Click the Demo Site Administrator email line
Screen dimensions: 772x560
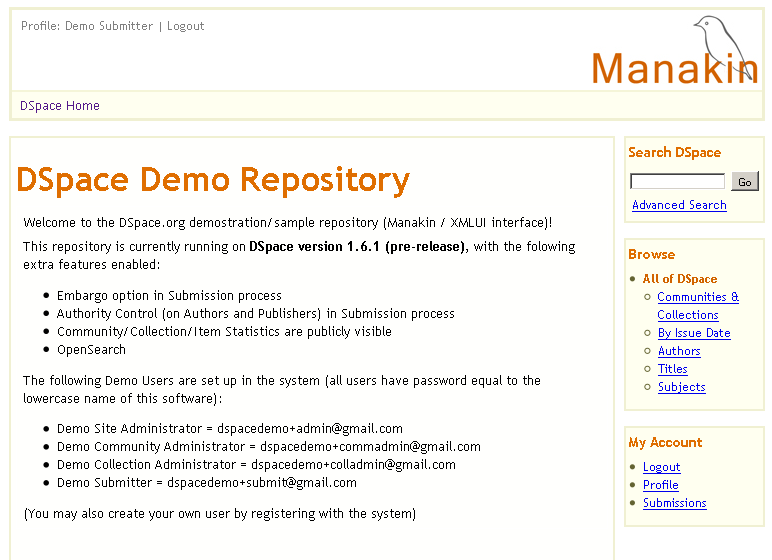(229, 428)
